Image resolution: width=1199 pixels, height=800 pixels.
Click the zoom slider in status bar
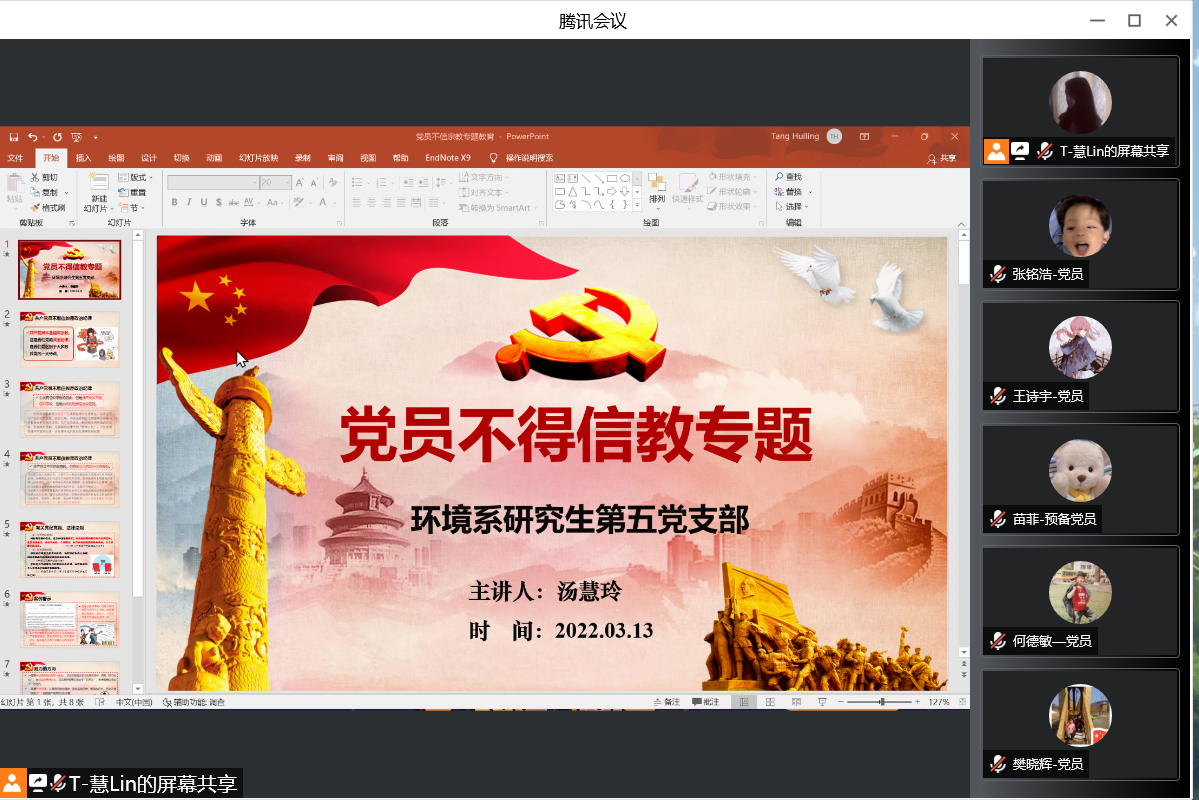[881, 702]
